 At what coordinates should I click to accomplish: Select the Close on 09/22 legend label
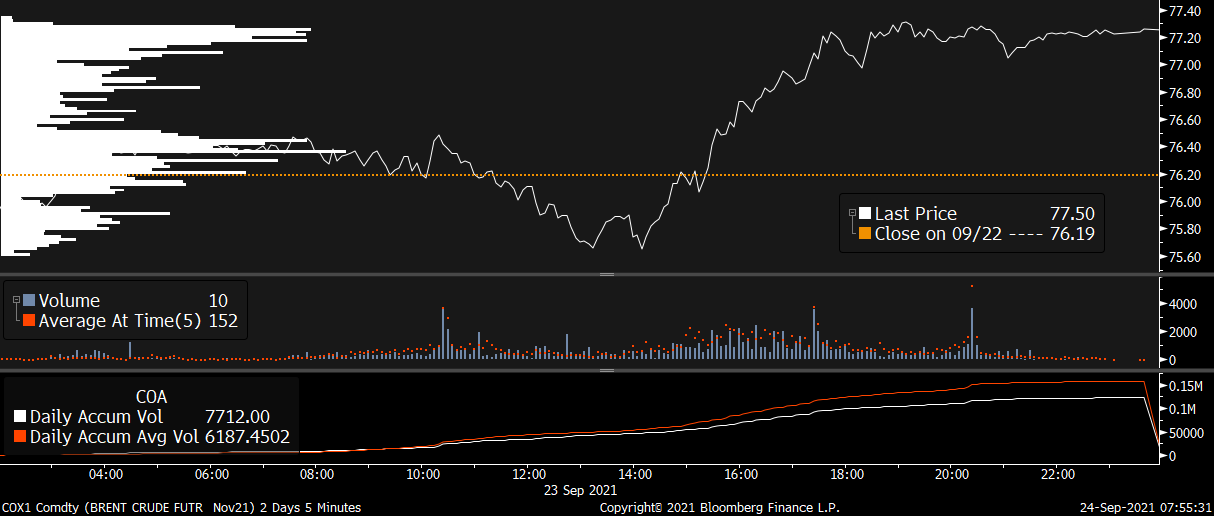click(x=938, y=234)
